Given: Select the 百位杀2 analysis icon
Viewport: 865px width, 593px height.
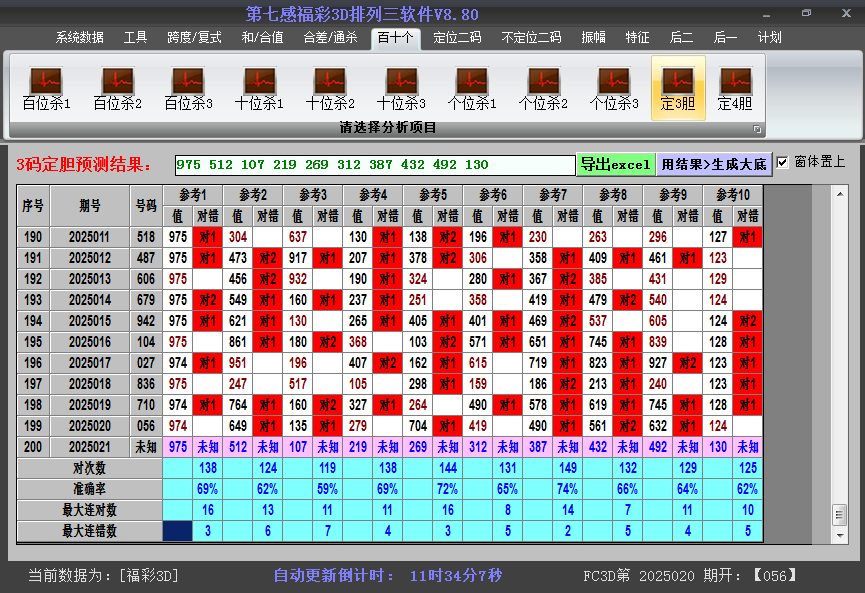Looking at the screenshot, I should click(x=117, y=88).
